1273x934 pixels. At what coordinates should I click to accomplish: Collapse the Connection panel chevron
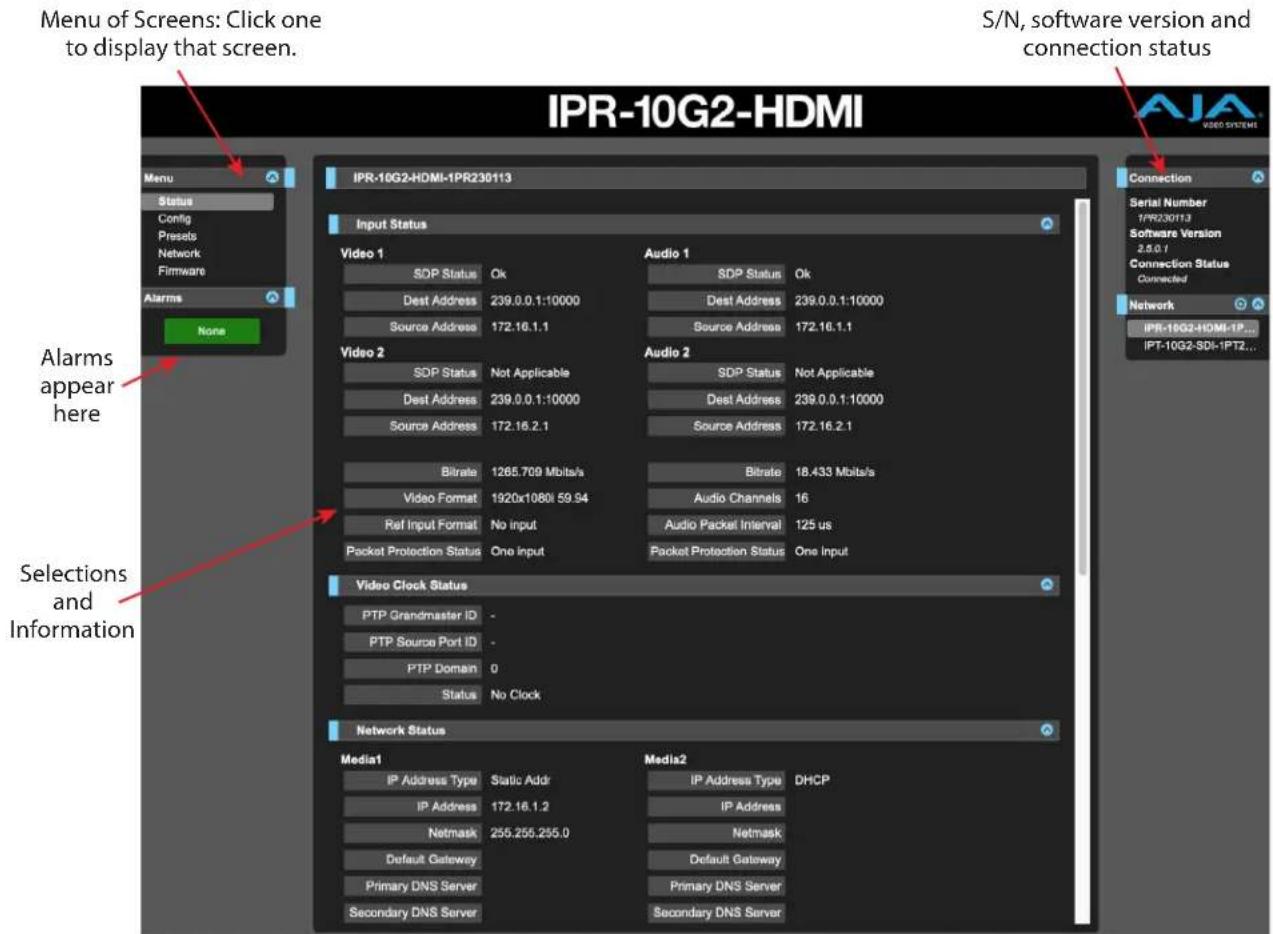tap(1258, 177)
